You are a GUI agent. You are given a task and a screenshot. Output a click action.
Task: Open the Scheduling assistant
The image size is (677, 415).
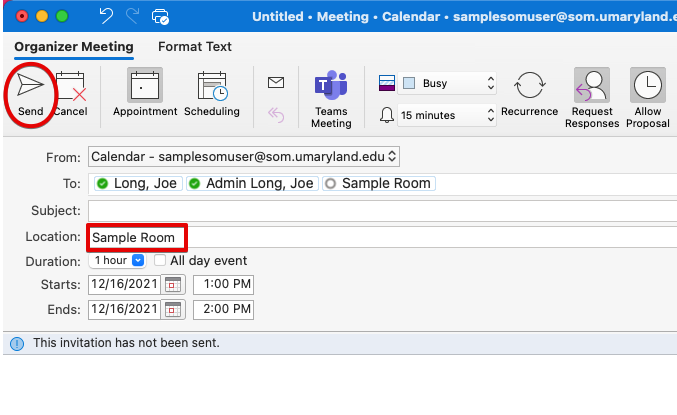coord(212,90)
